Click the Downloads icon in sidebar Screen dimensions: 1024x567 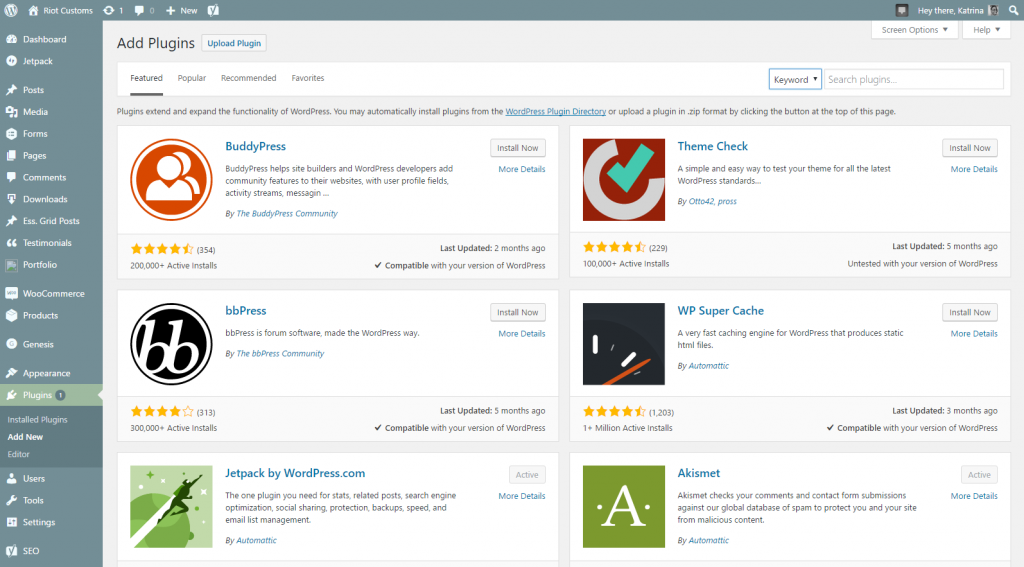coord(12,199)
